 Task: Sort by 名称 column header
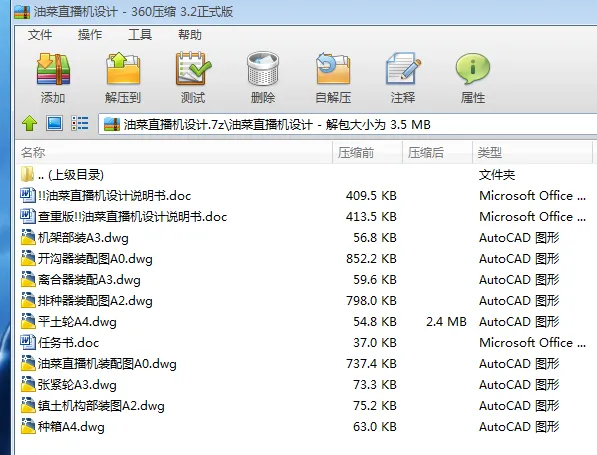click(x=174, y=153)
